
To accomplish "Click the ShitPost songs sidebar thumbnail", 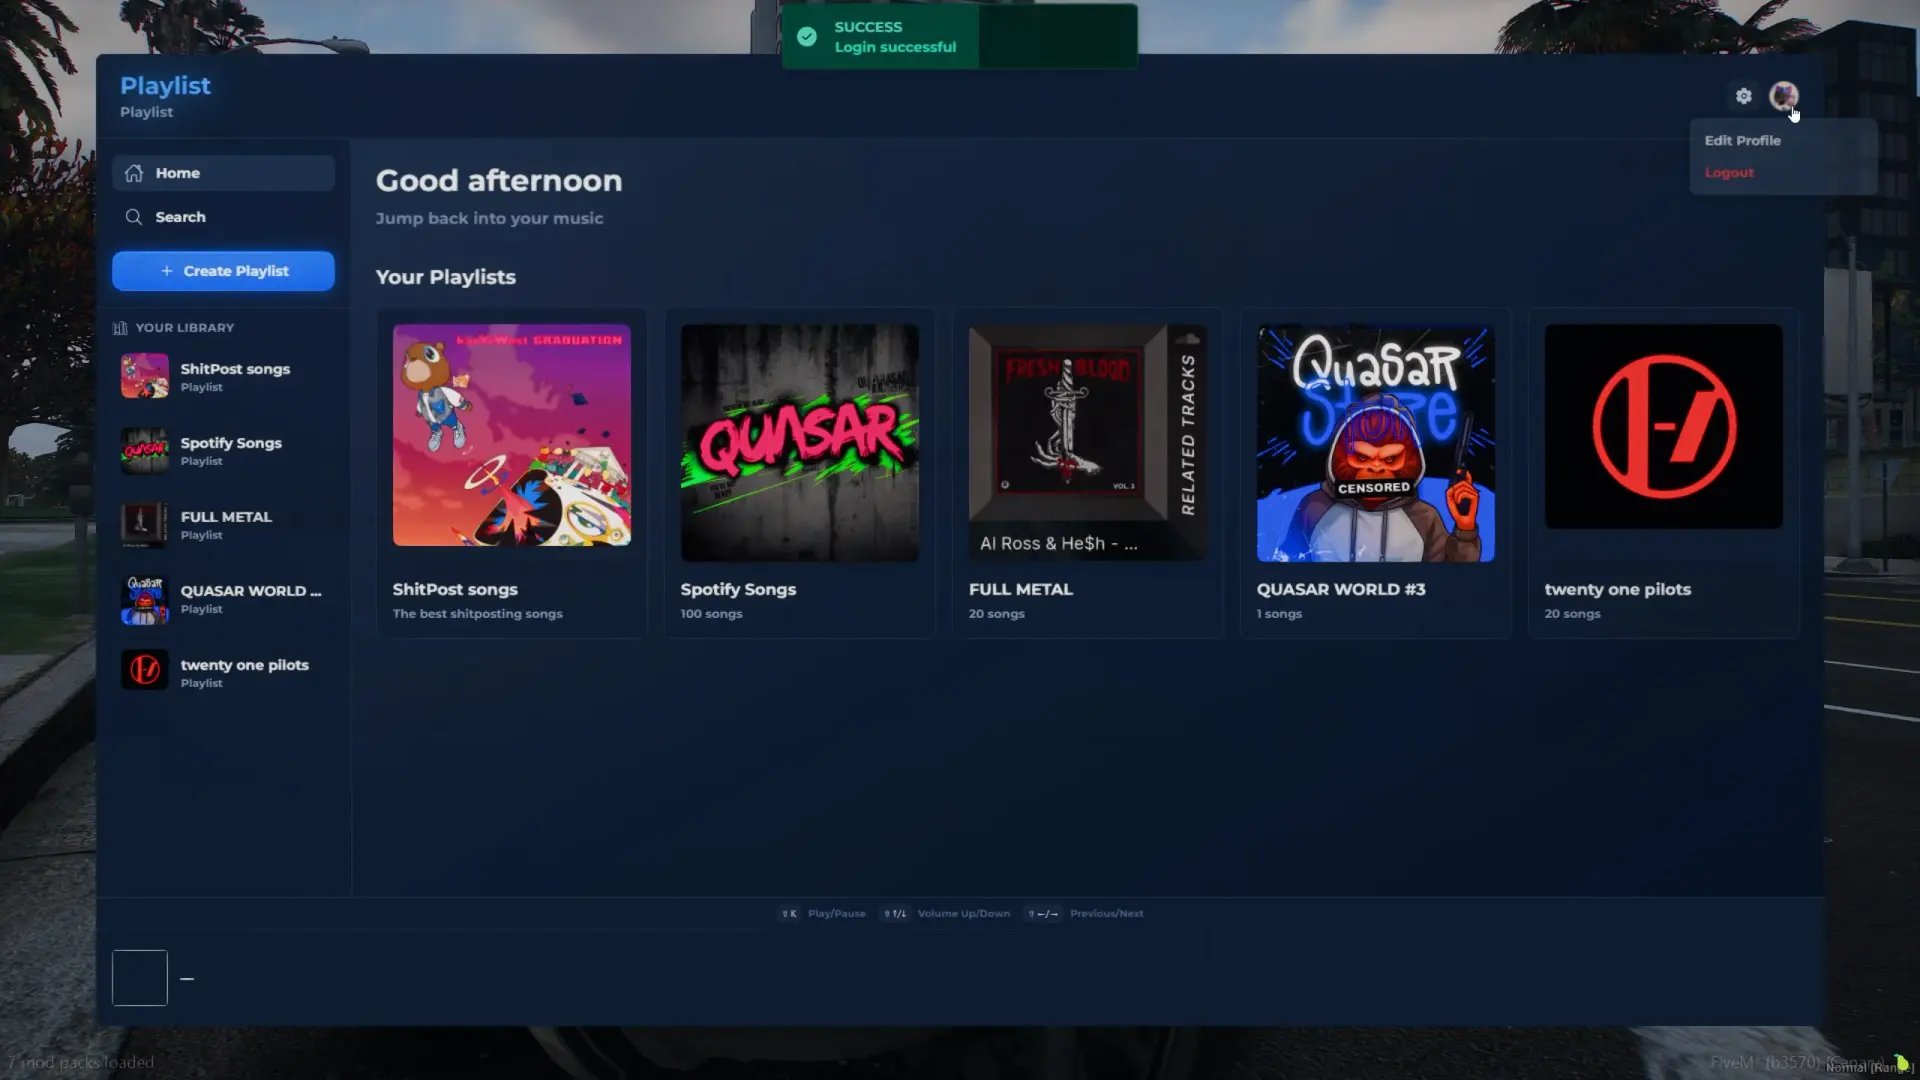I will pyautogui.click(x=145, y=377).
